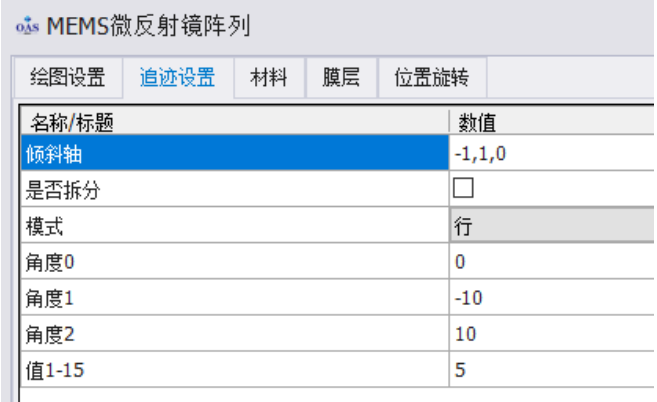This screenshot has width=657, height=402.
Task: Select the 材料 tab
Action: tap(269, 78)
